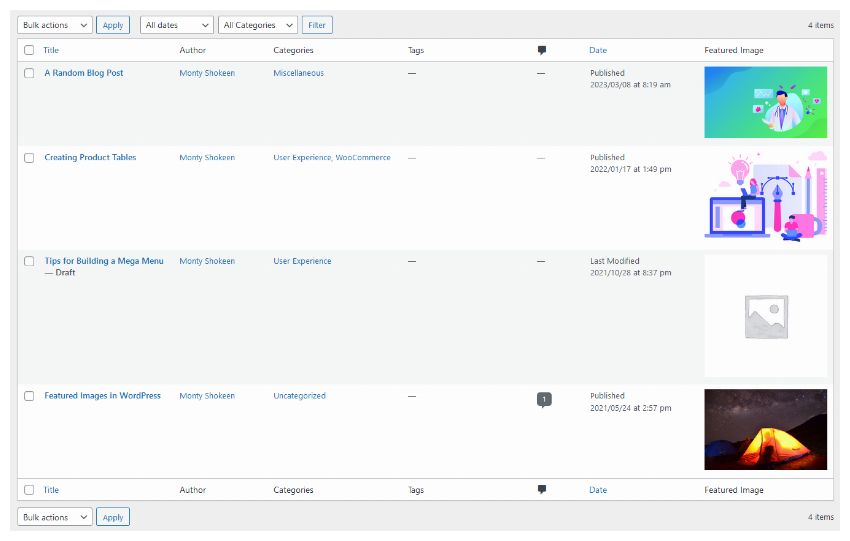Filter by the Uncategorized category link
Image resolution: width=850 pixels, height=541 pixels.
tap(300, 396)
